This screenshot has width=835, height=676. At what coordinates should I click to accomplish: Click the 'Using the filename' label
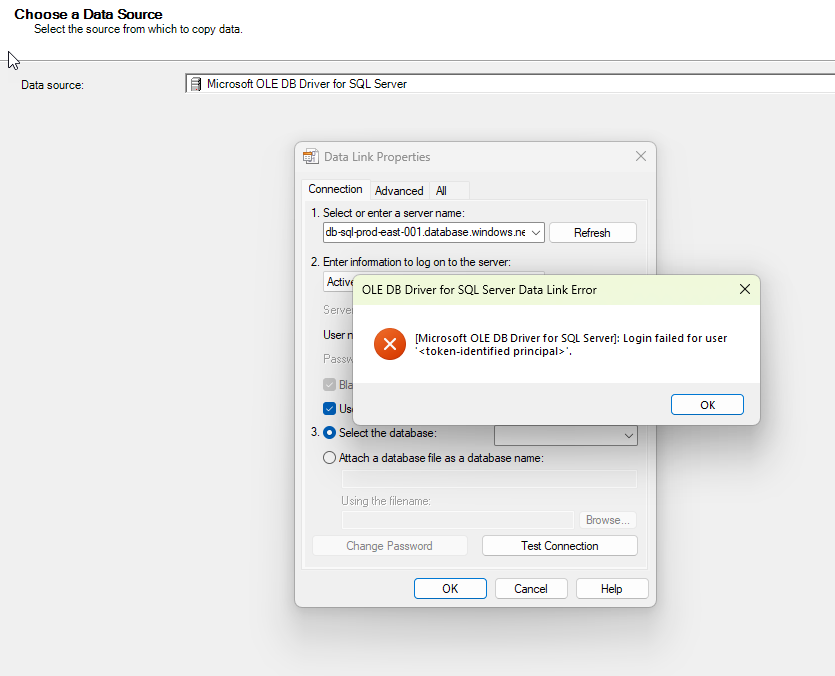tap(386, 501)
